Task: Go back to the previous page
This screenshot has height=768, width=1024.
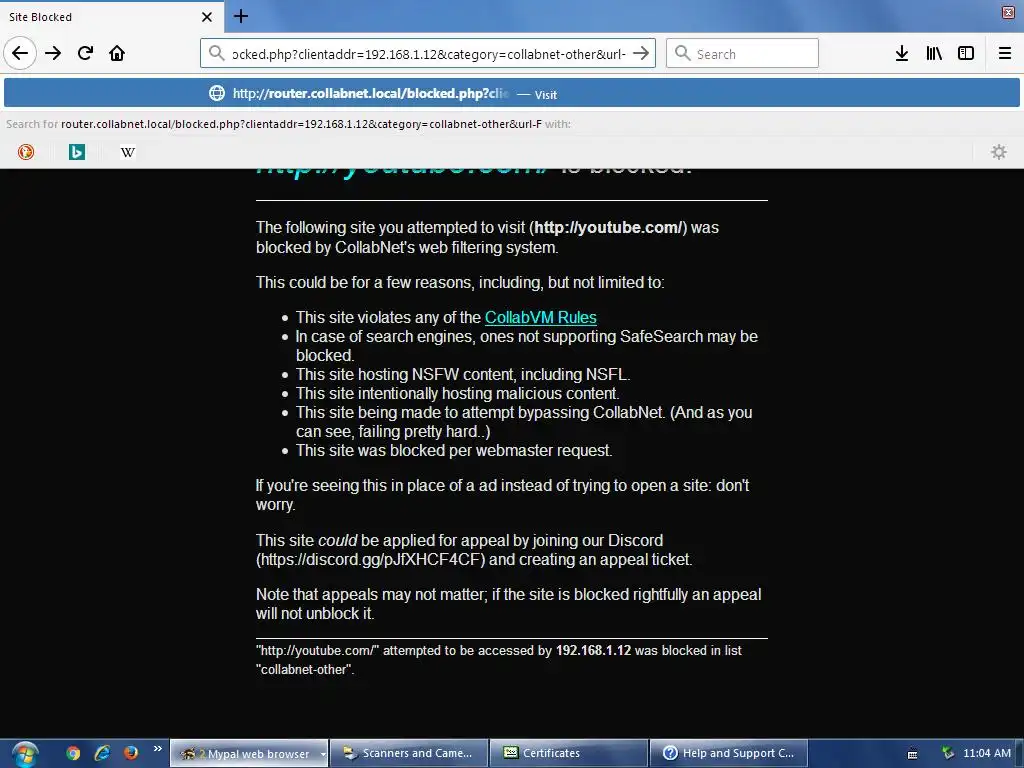Action: tap(20, 53)
